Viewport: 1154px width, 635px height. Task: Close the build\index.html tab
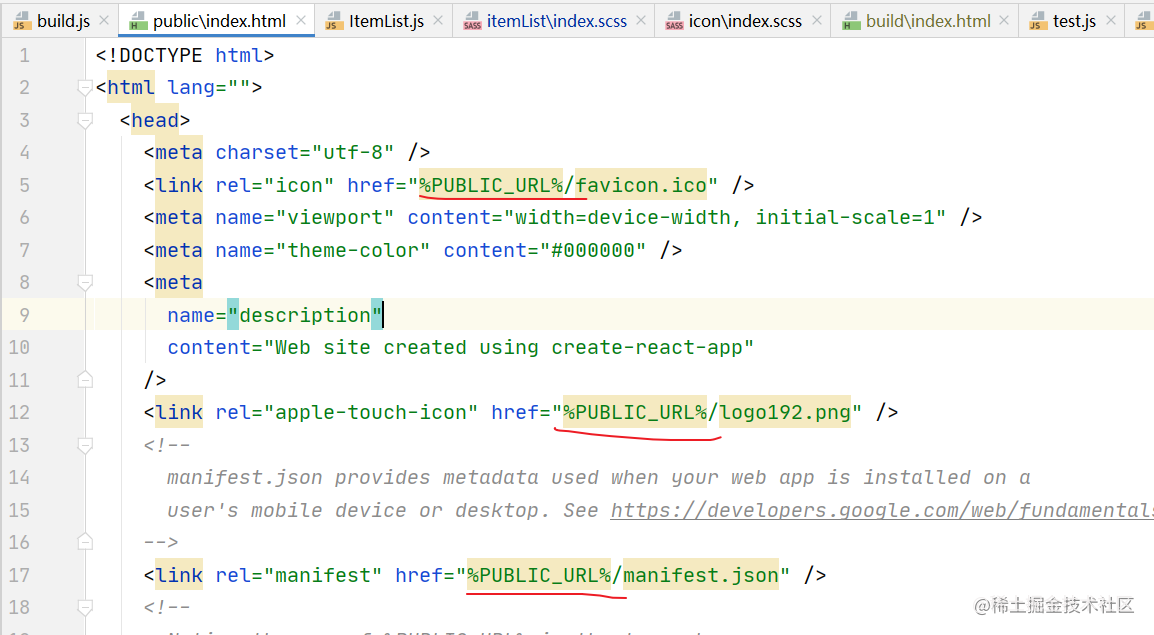coord(1004,21)
